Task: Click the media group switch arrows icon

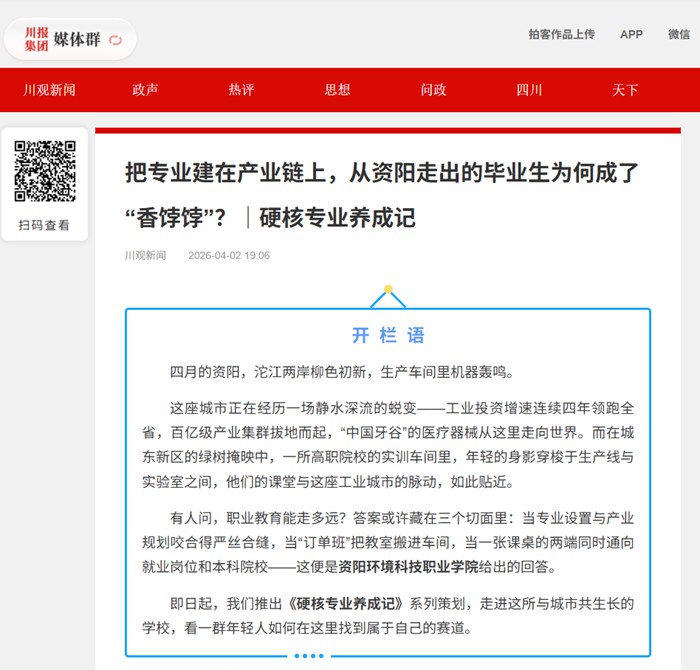Action: click(x=115, y=40)
